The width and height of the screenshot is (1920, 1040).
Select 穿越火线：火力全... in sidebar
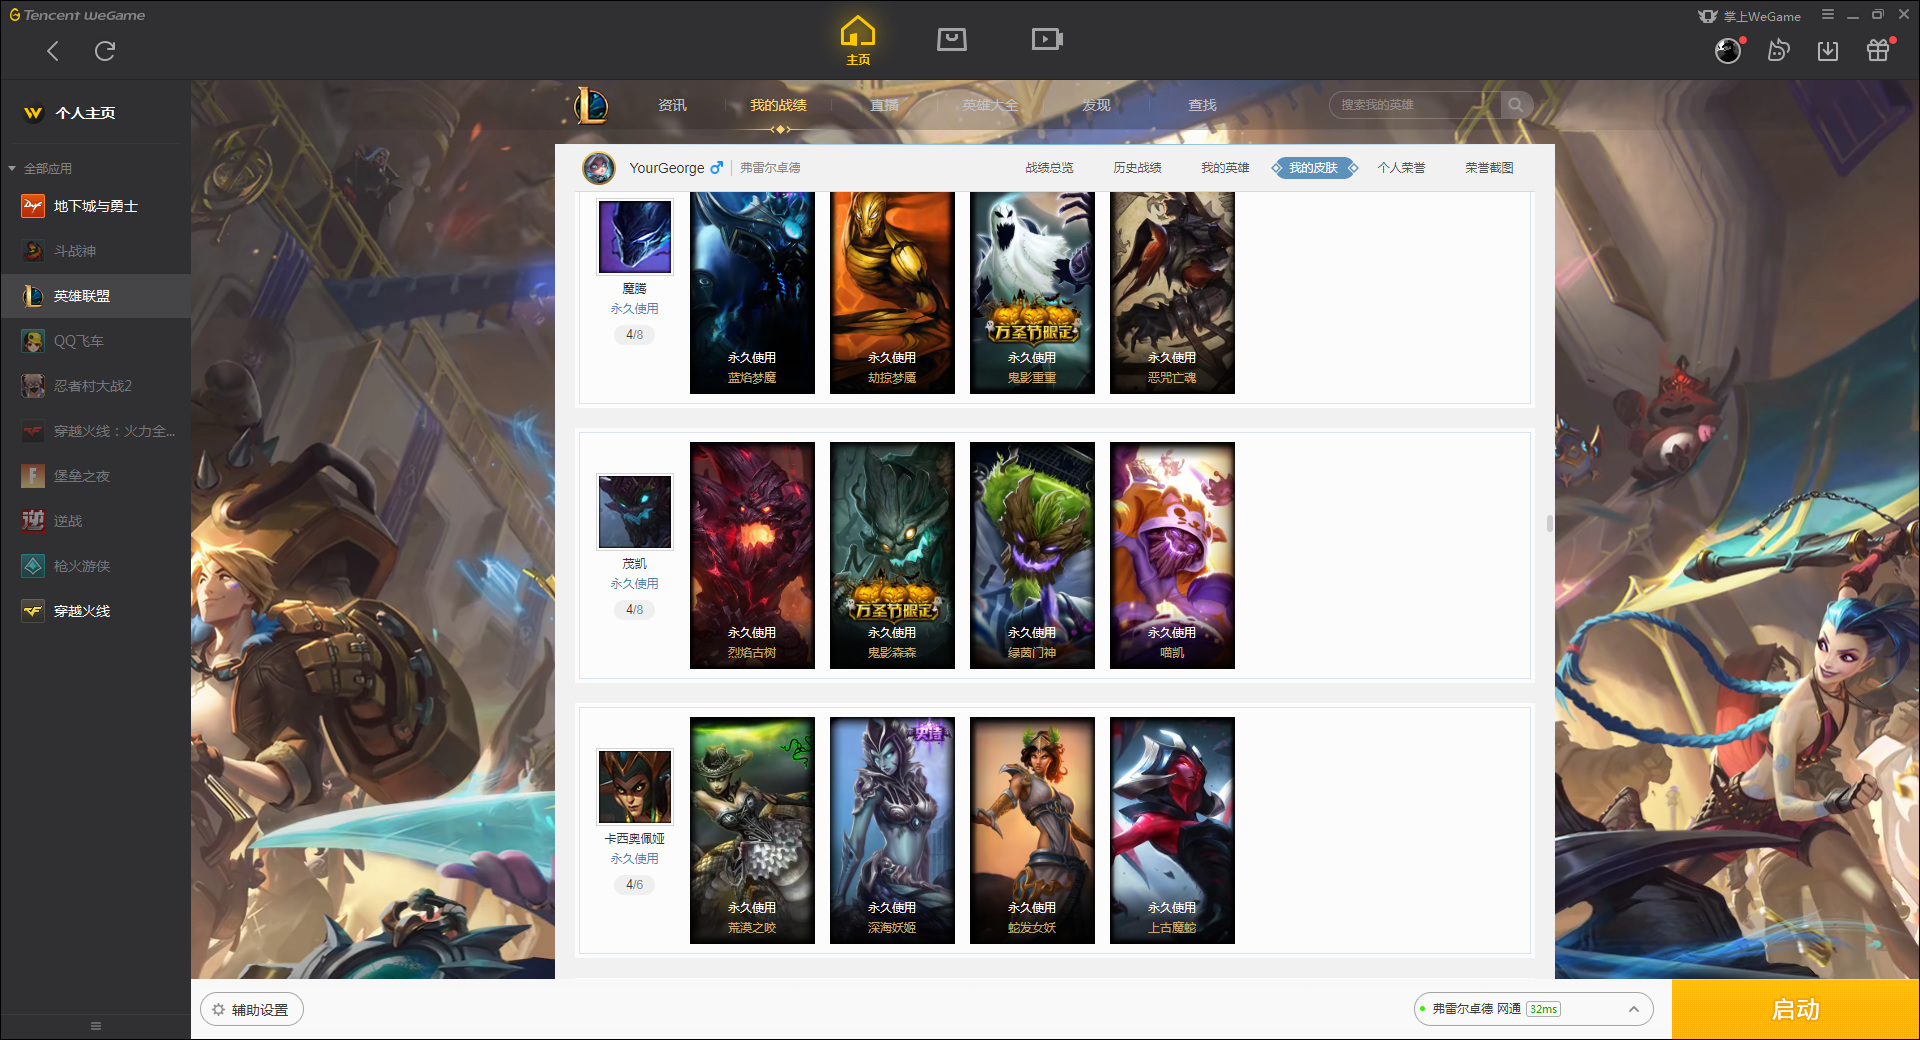coord(95,431)
